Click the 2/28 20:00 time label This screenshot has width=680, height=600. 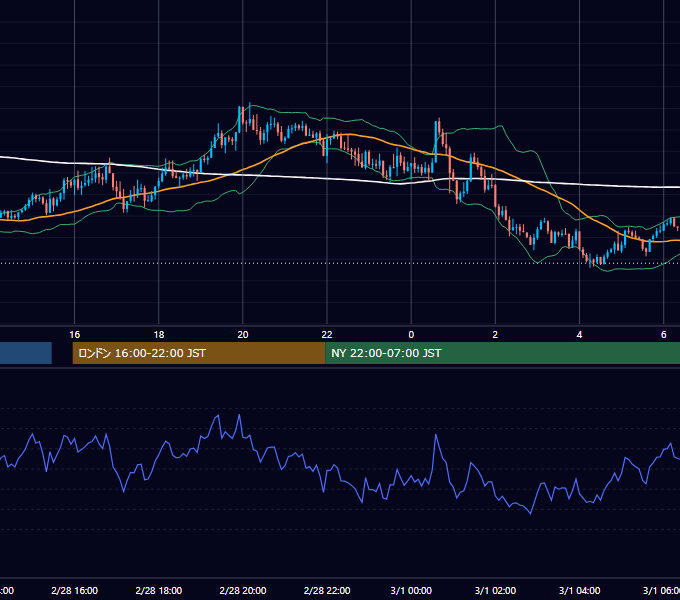click(x=243, y=590)
